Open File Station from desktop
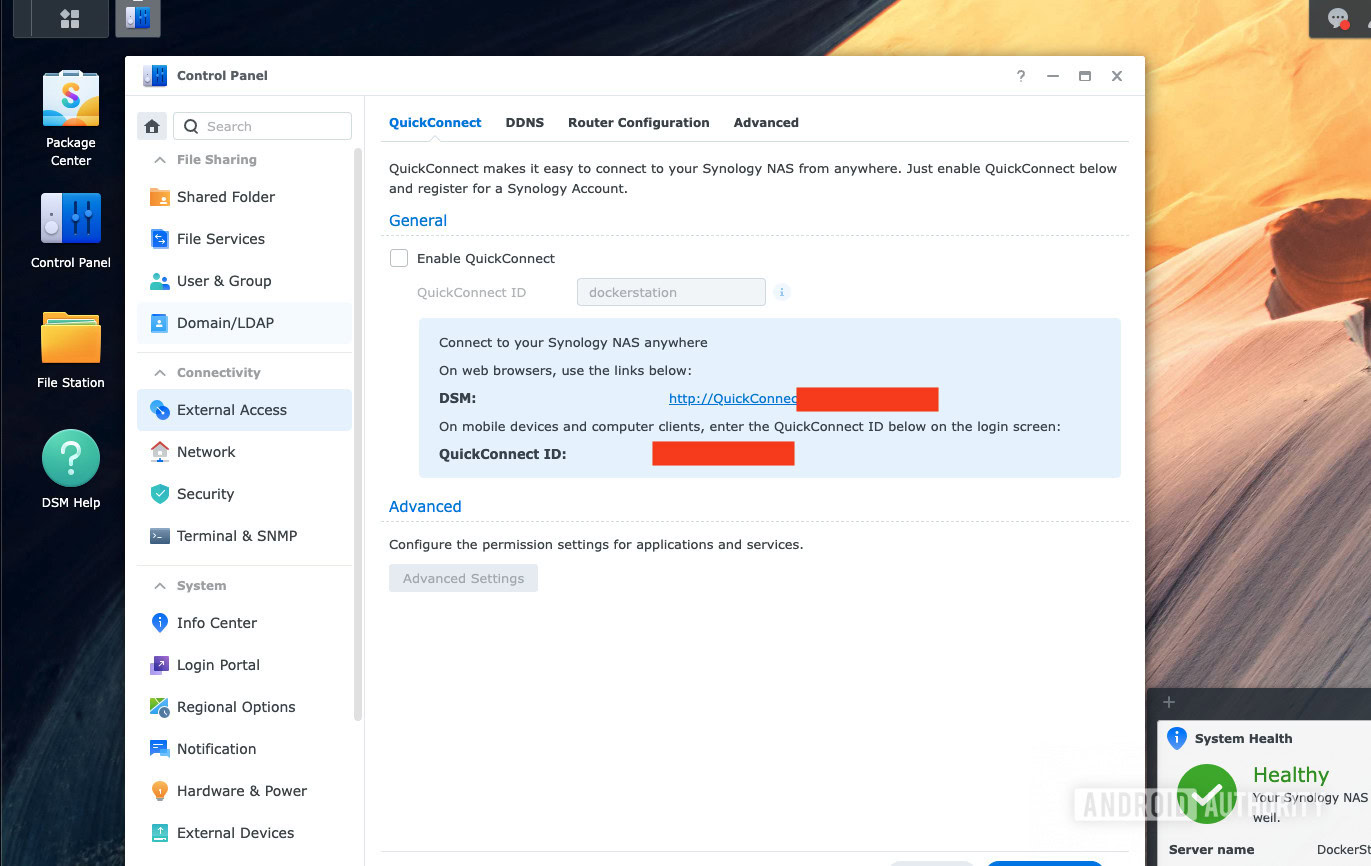 pyautogui.click(x=71, y=340)
